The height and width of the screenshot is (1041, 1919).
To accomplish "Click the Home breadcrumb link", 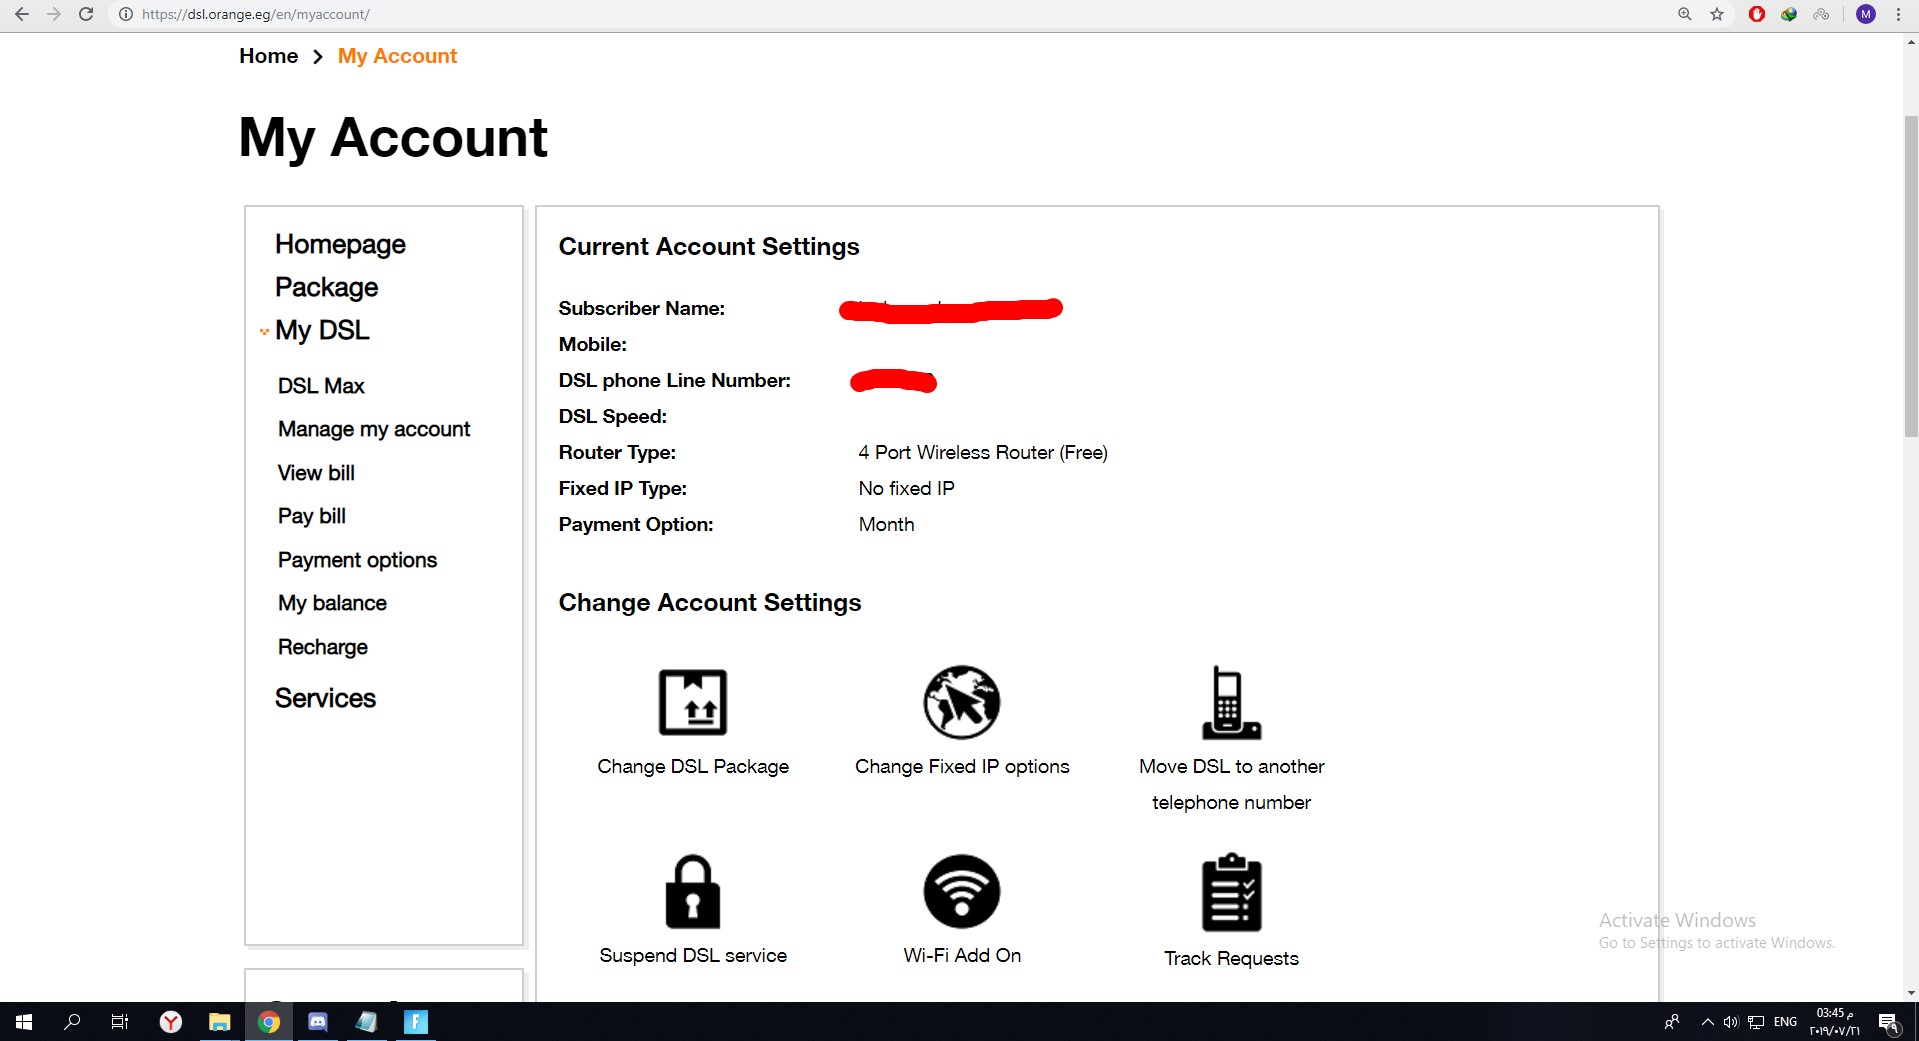I will pos(269,56).
